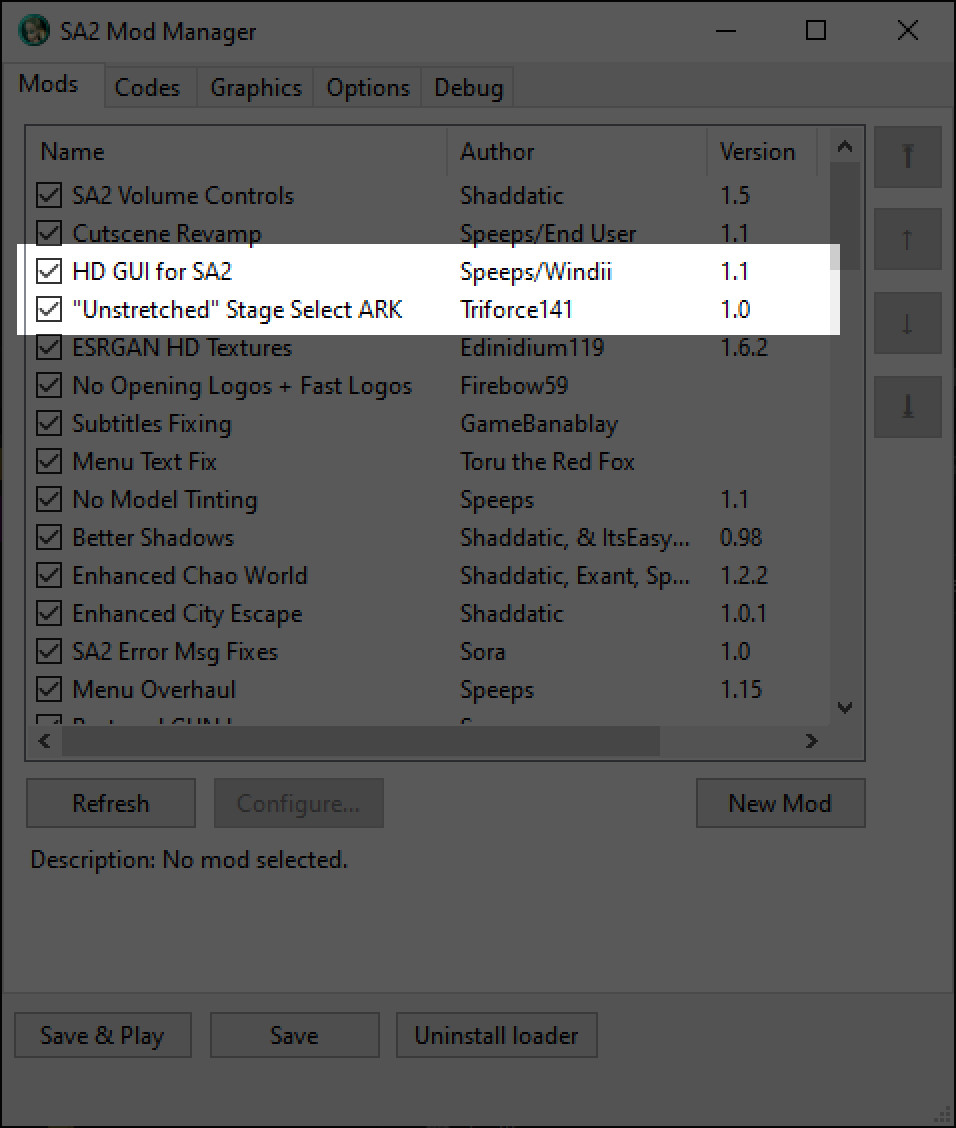The height and width of the screenshot is (1128, 956).
Task: Click the Uninstall loader button
Action: pos(496,1035)
